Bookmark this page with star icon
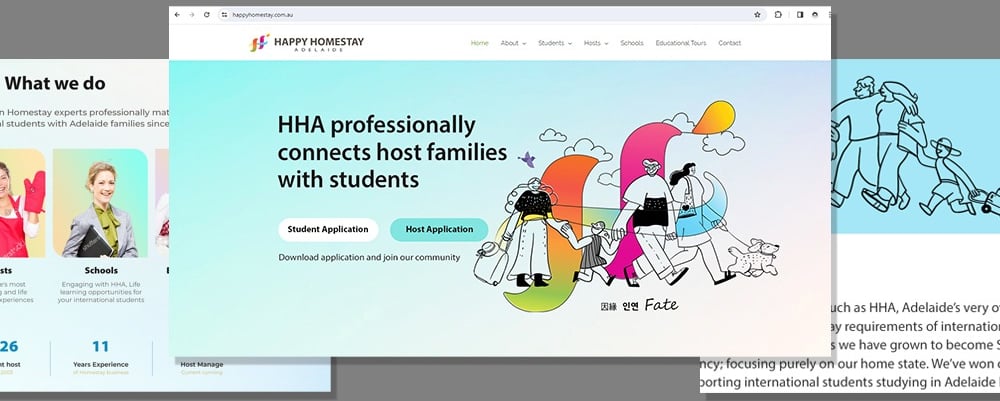 (x=757, y=15)
